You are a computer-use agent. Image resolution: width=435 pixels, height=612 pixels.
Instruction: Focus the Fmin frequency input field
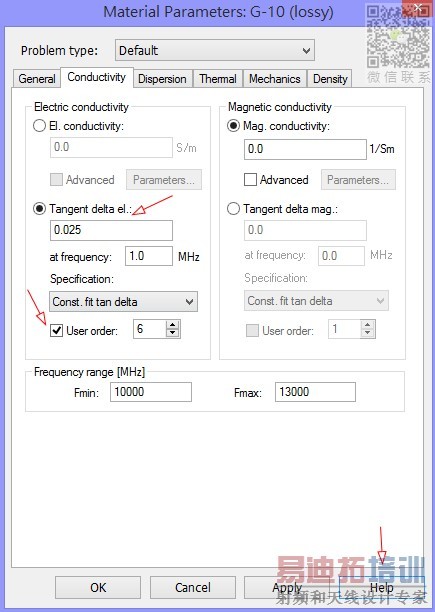click(x=151, y=392)
